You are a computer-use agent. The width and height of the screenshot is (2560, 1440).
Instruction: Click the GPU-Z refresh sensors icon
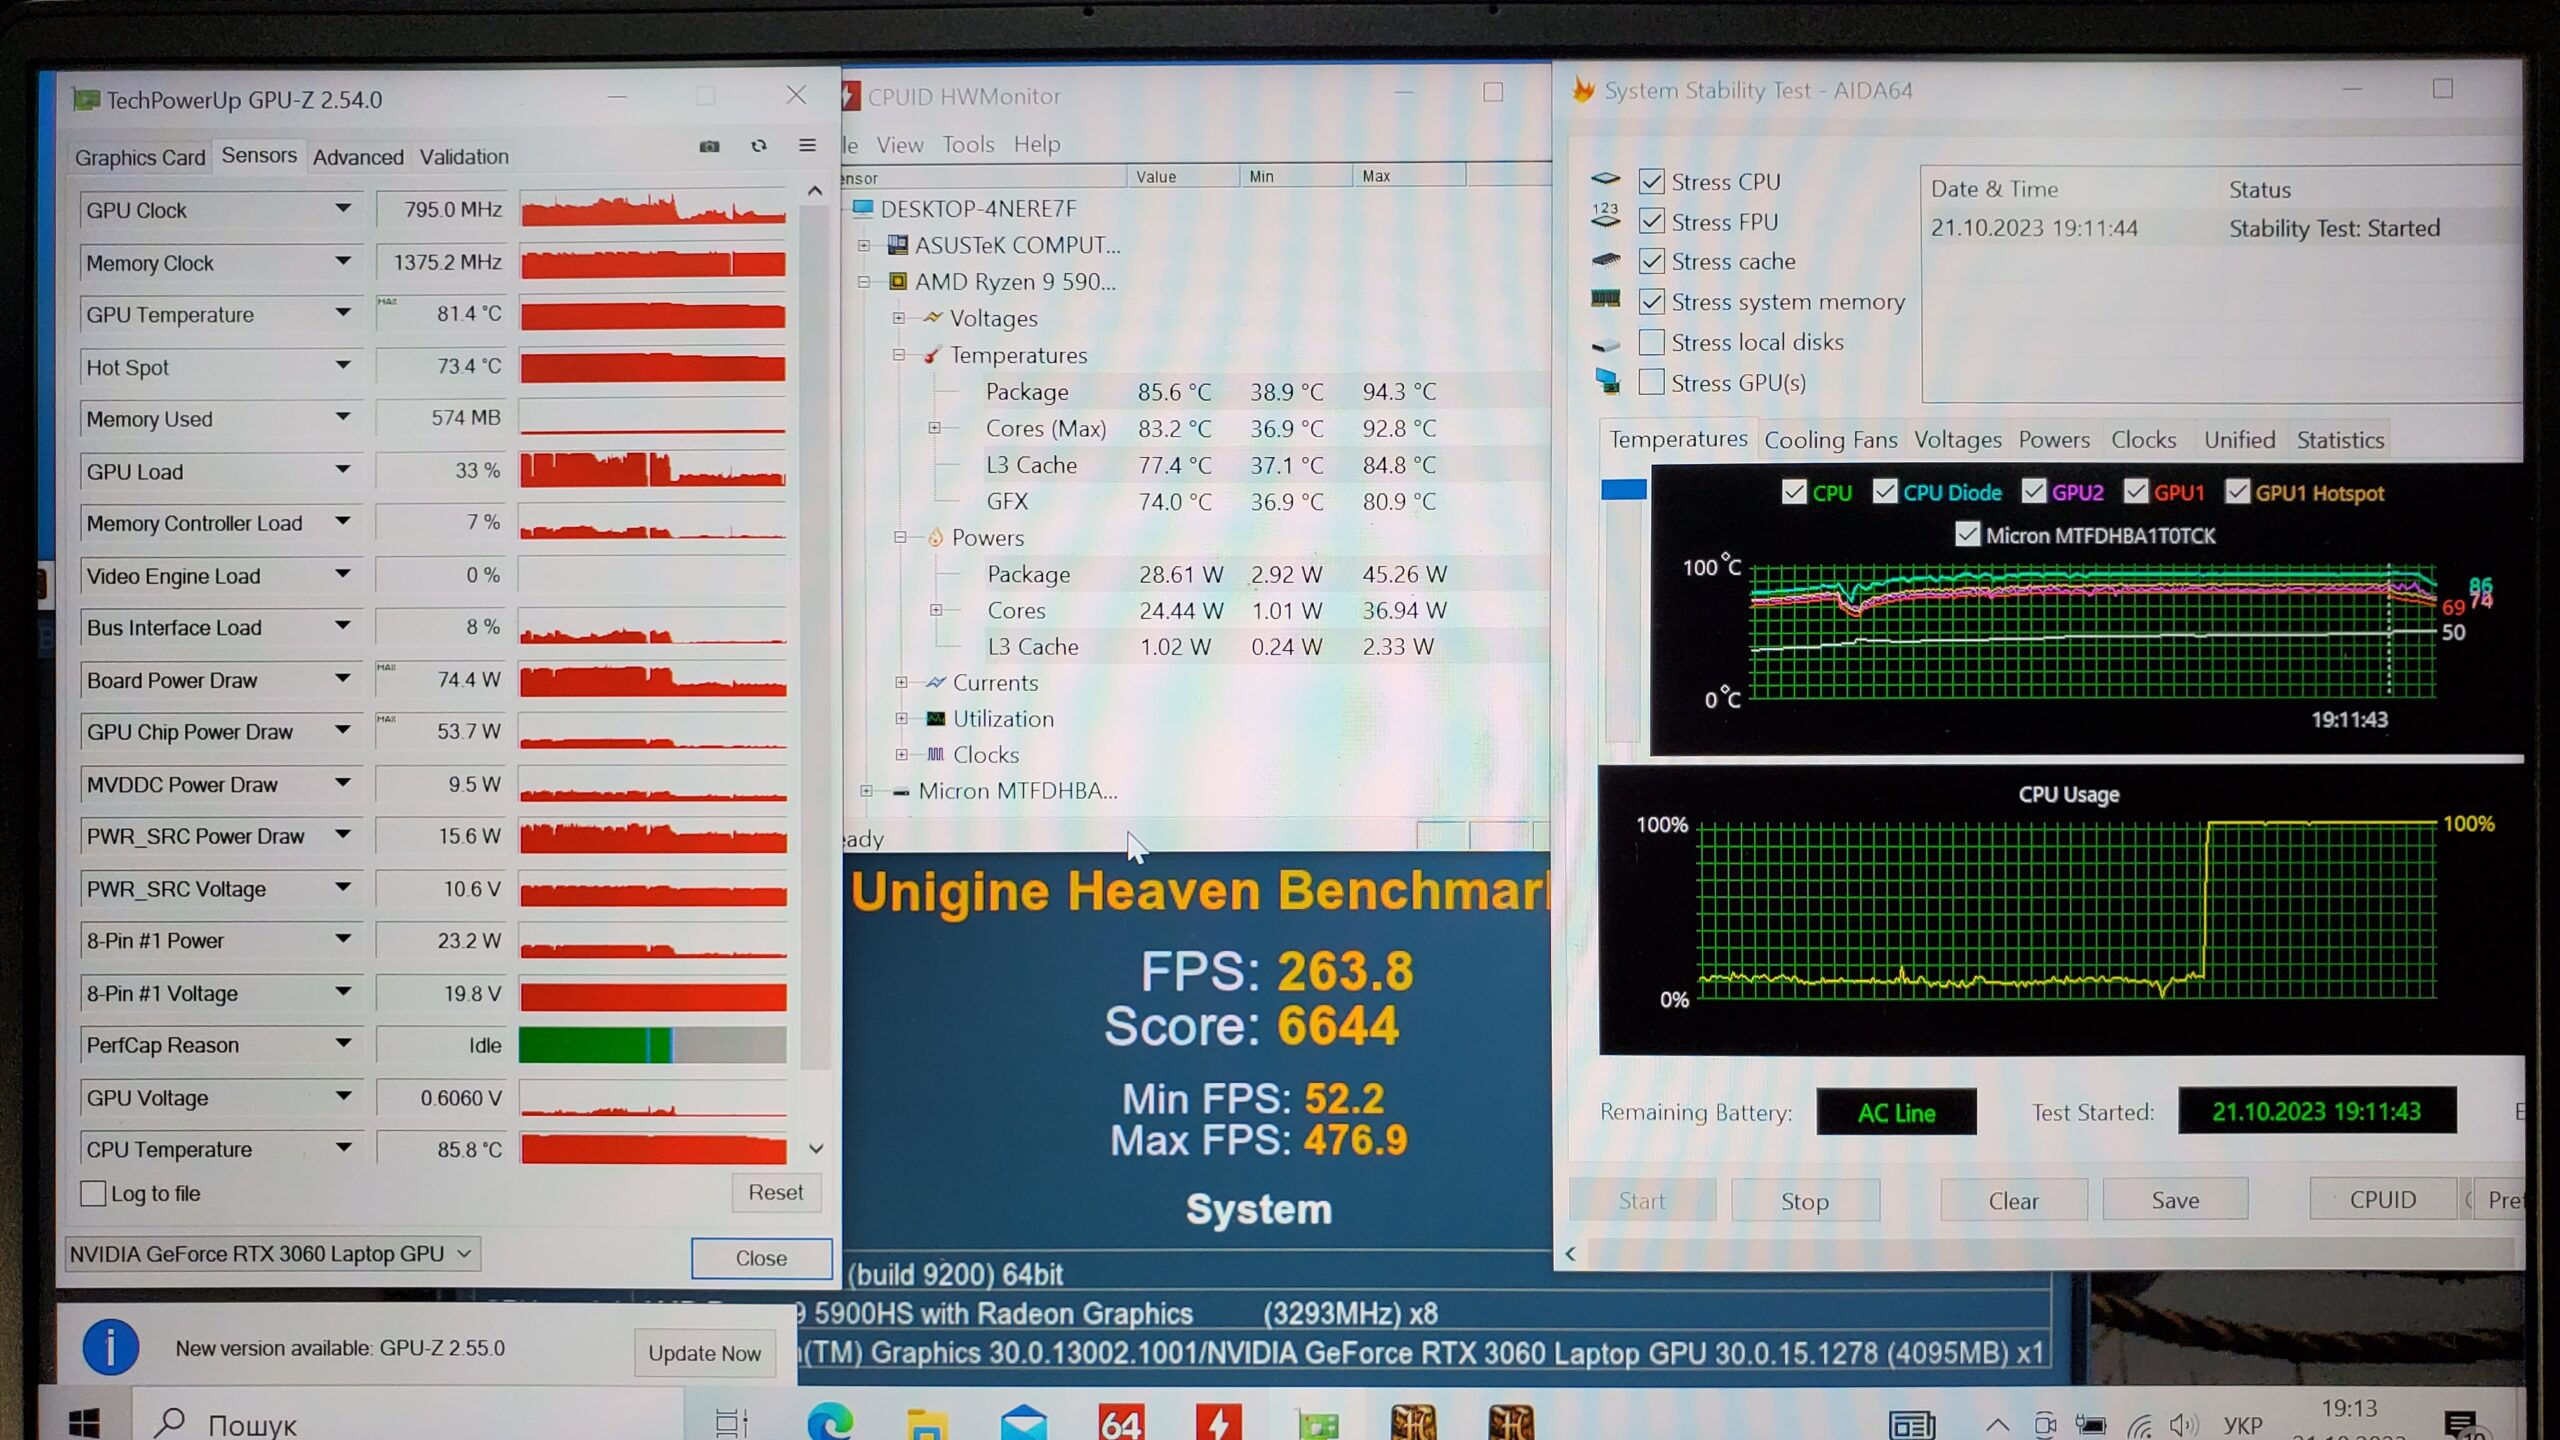759,146
